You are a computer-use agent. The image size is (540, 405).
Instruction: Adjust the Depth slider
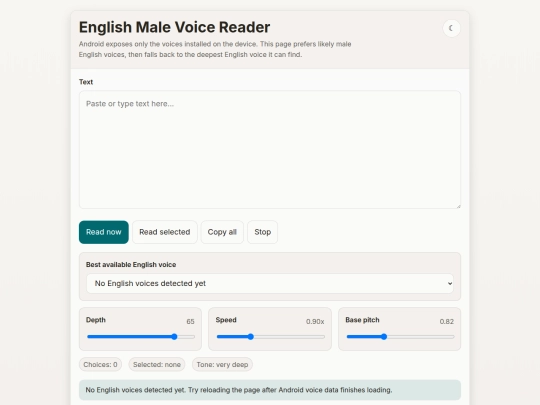click(141, 337)
